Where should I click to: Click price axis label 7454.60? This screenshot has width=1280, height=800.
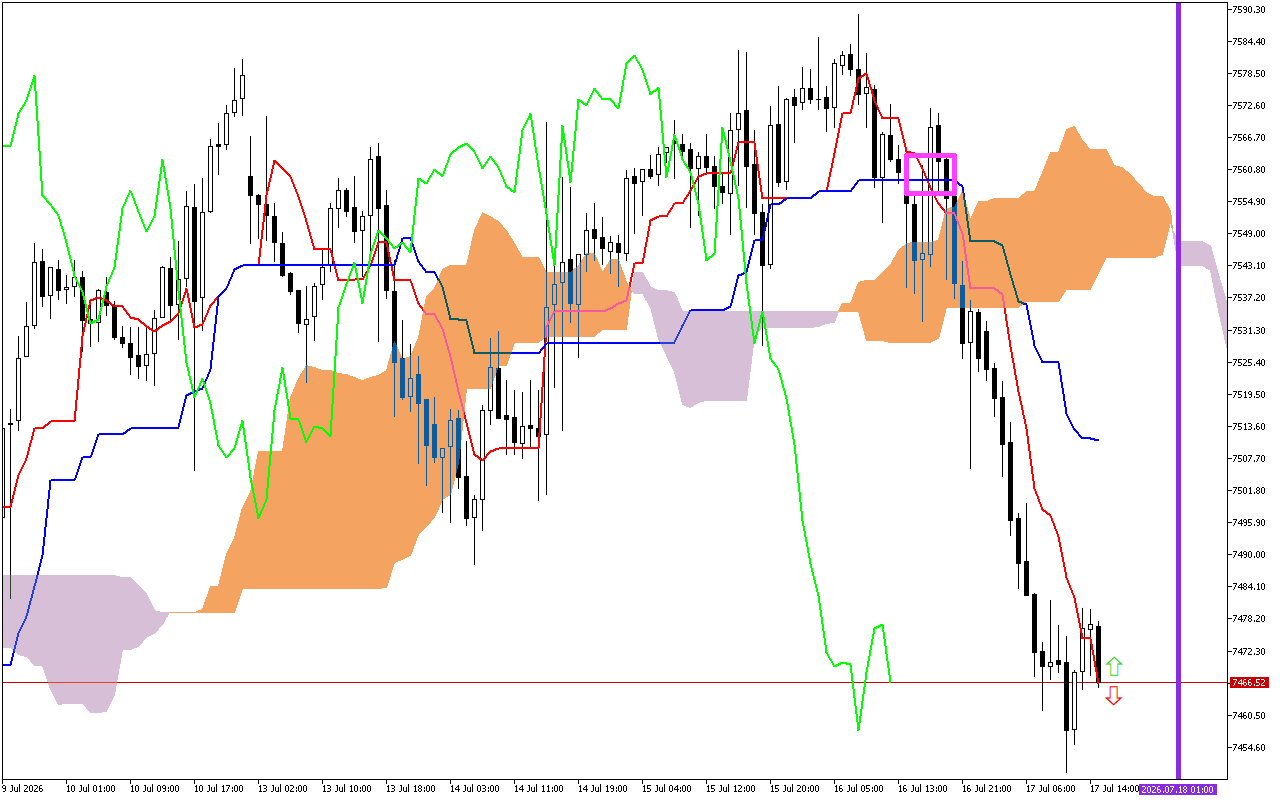point(1250,747)
